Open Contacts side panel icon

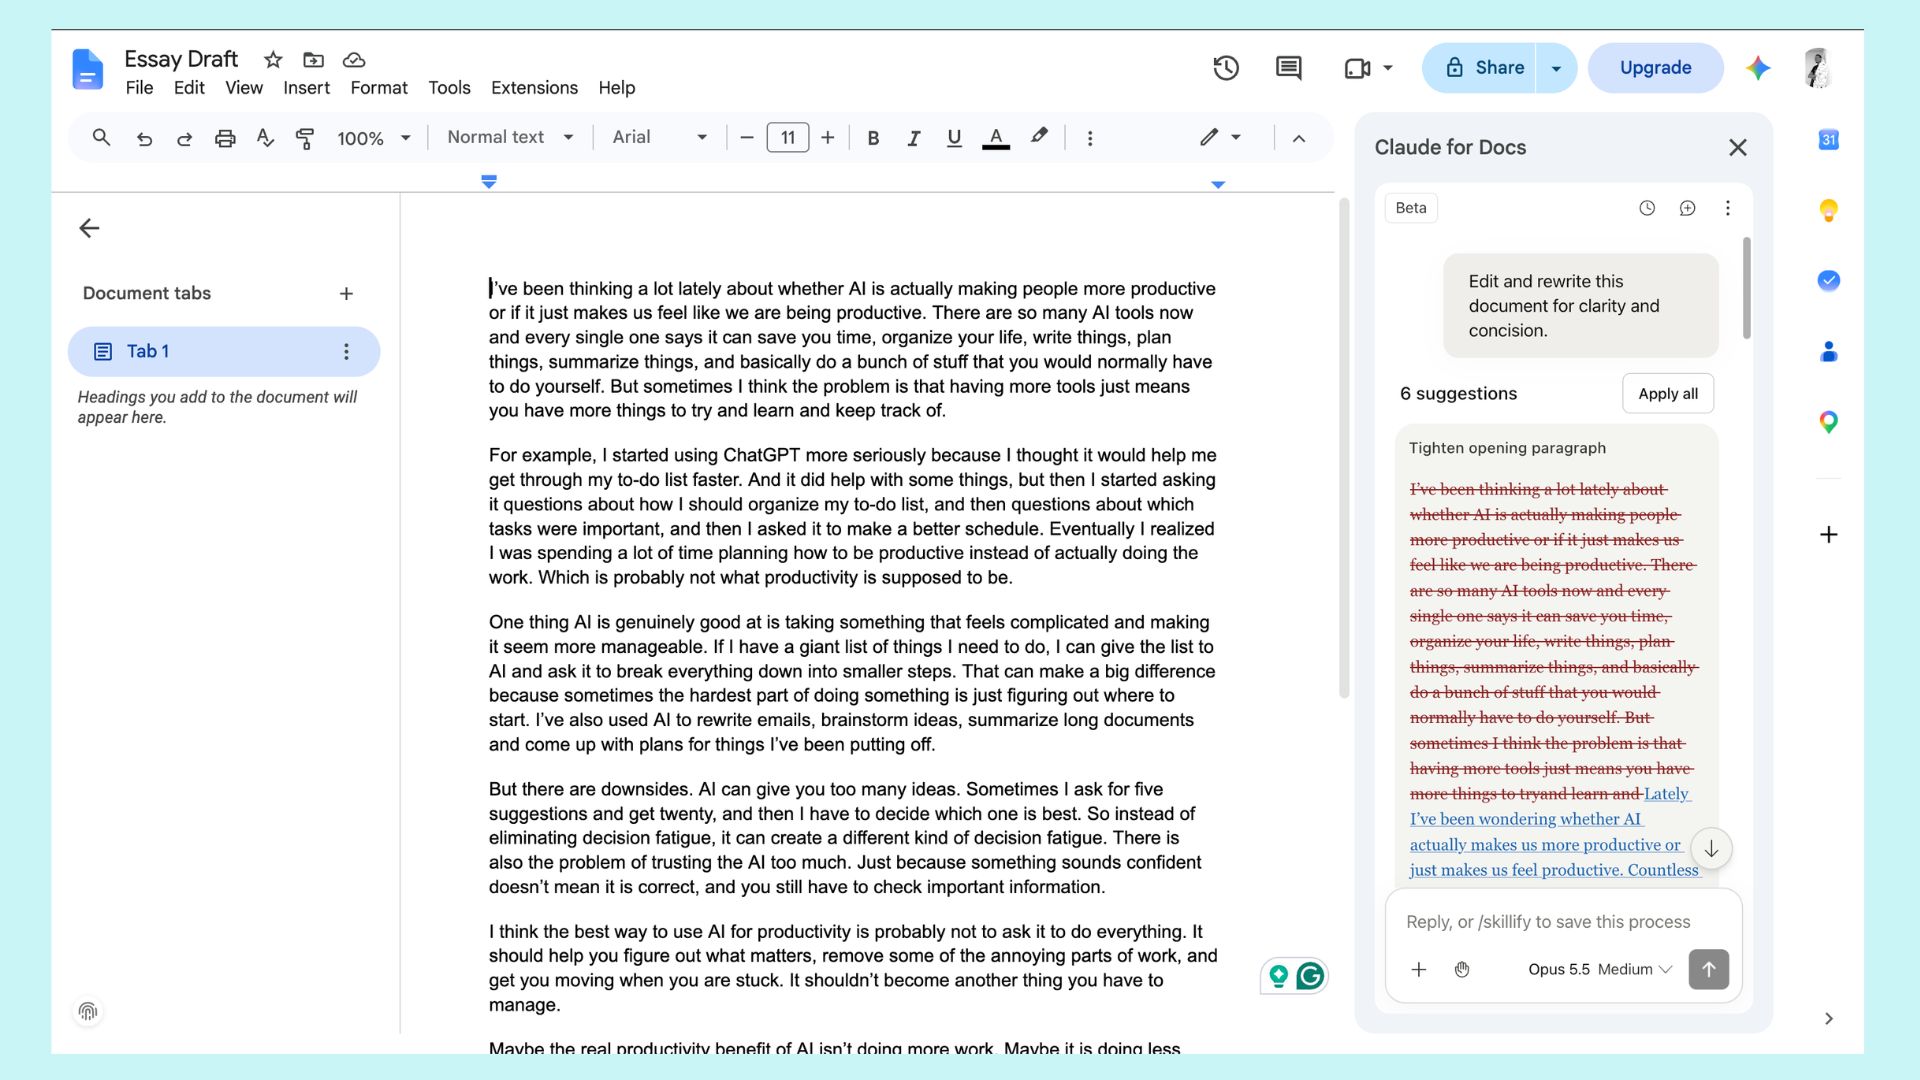1828,351
